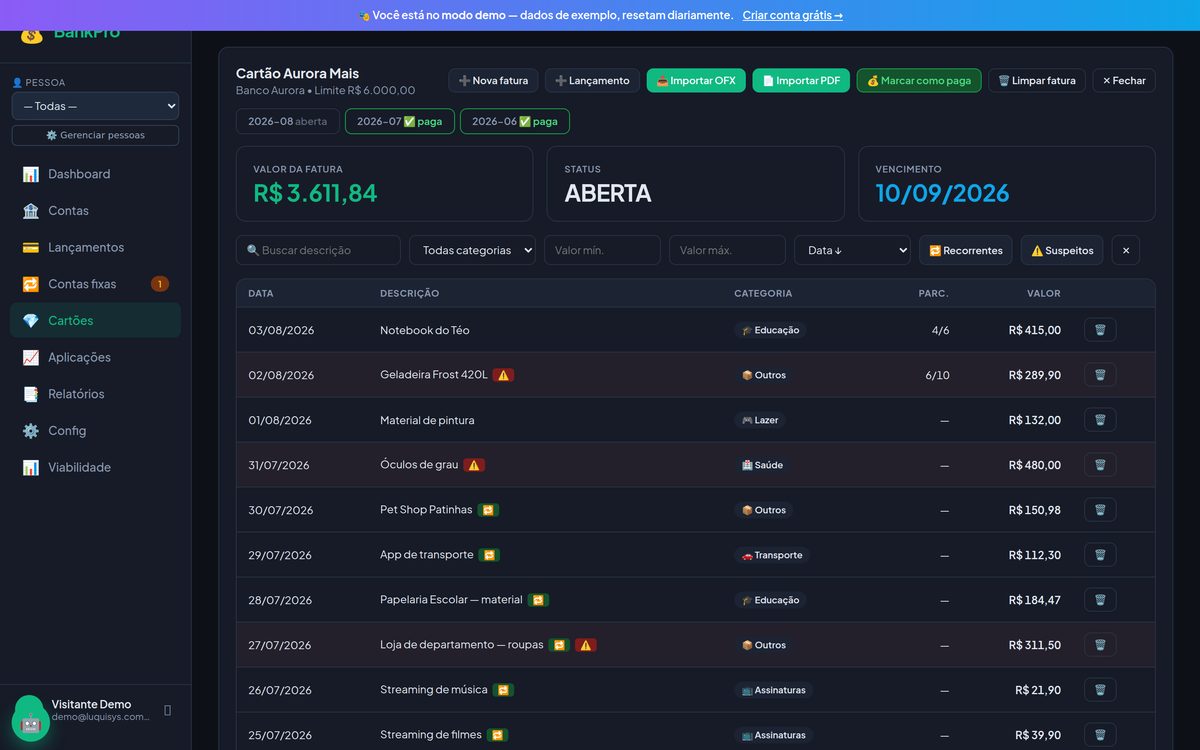Image resolution: width=1200 pixels, height=750 pixels.
Task: Click Gerenciar pessoas button
Action: (95, 135)
